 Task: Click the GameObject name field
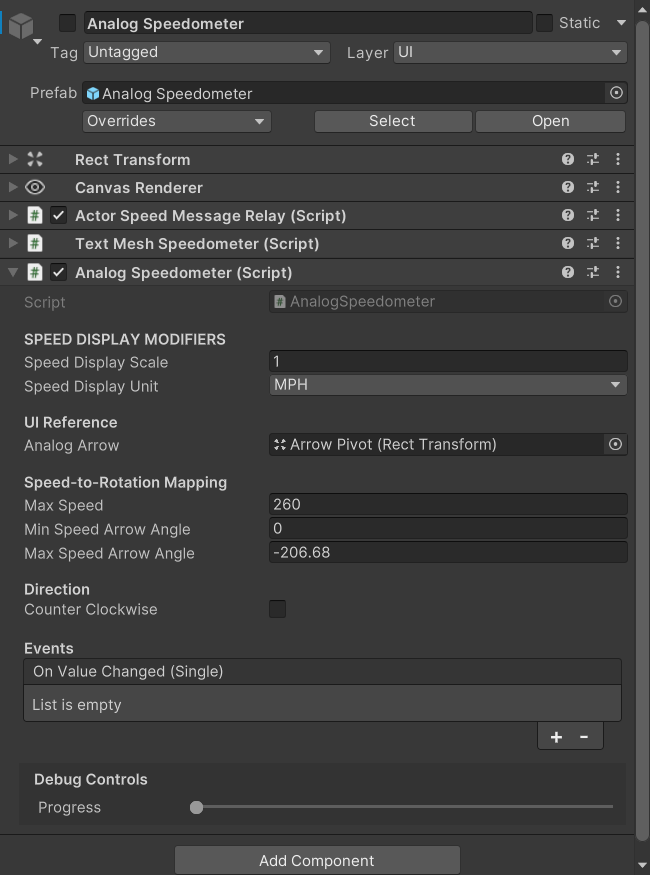(308, 23)
